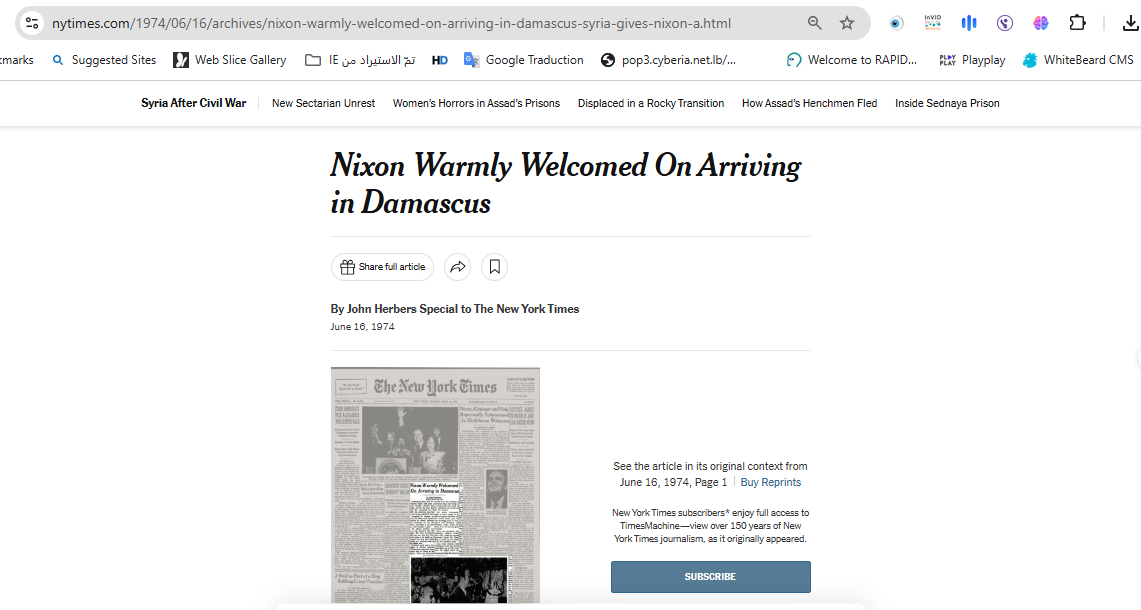Click the share arrow icon on article
1141x610 pixels.
[457, 267]
